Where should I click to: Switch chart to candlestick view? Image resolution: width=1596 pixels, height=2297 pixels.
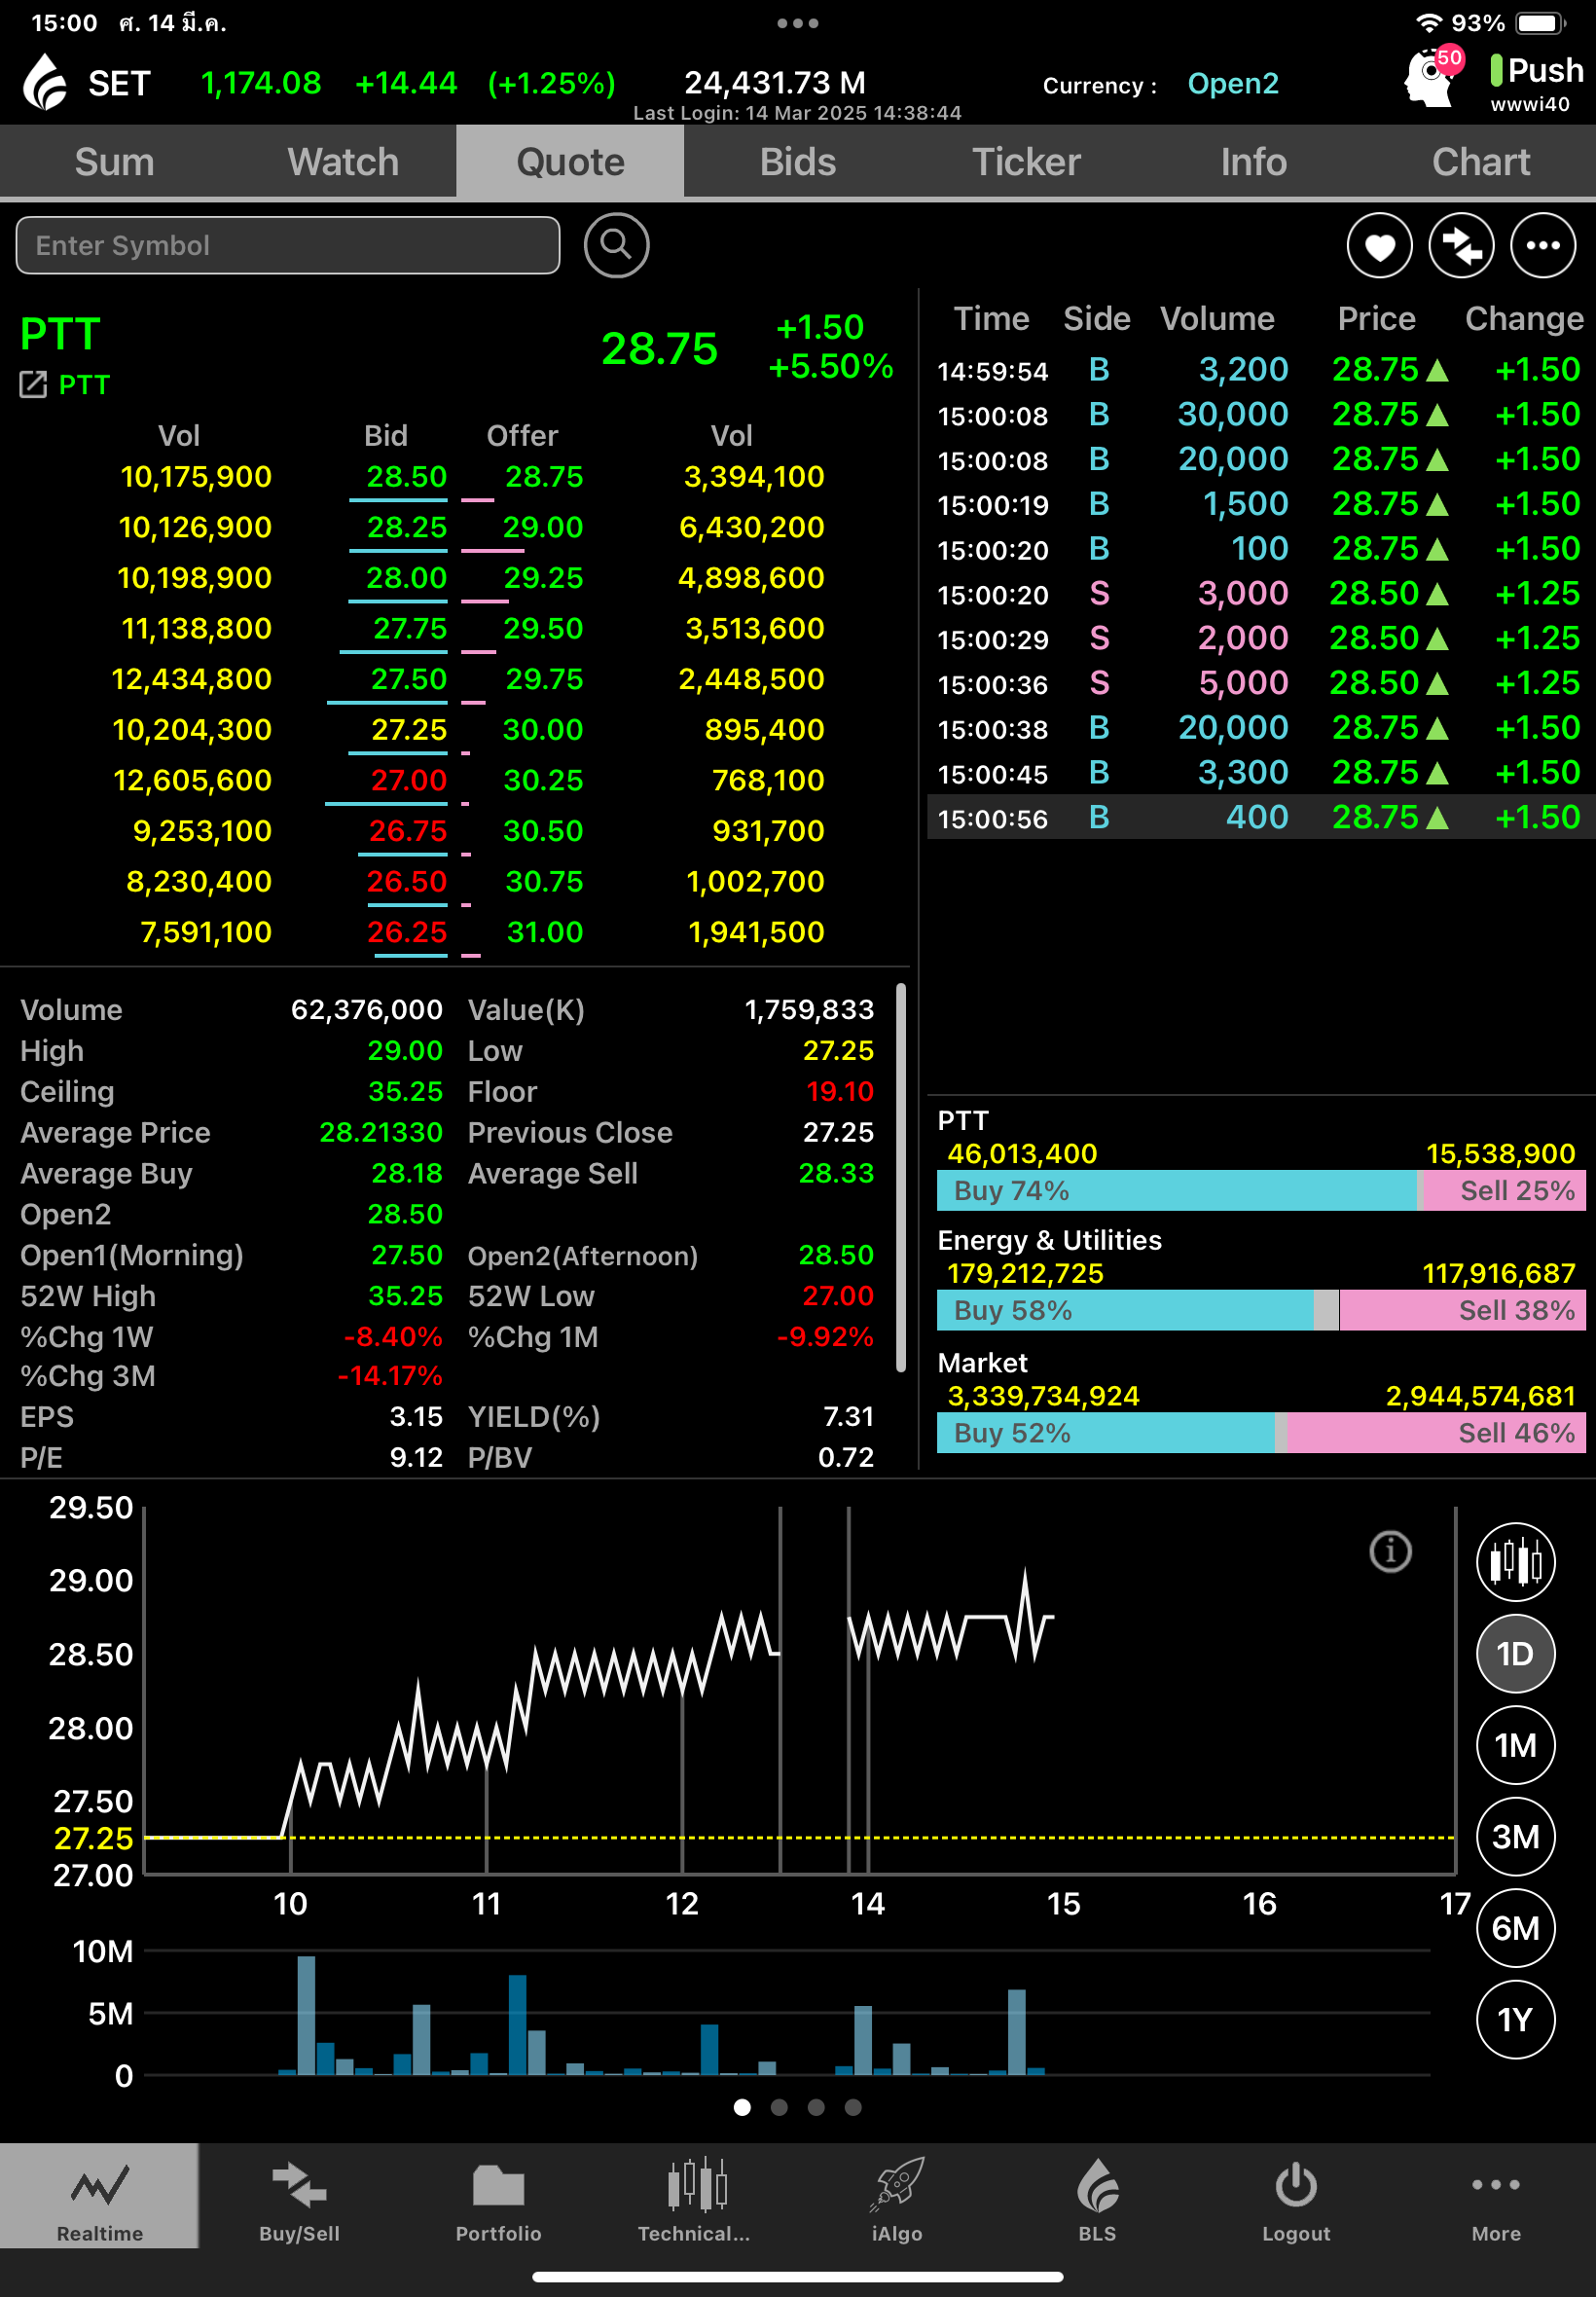tap(1515, 1561)
